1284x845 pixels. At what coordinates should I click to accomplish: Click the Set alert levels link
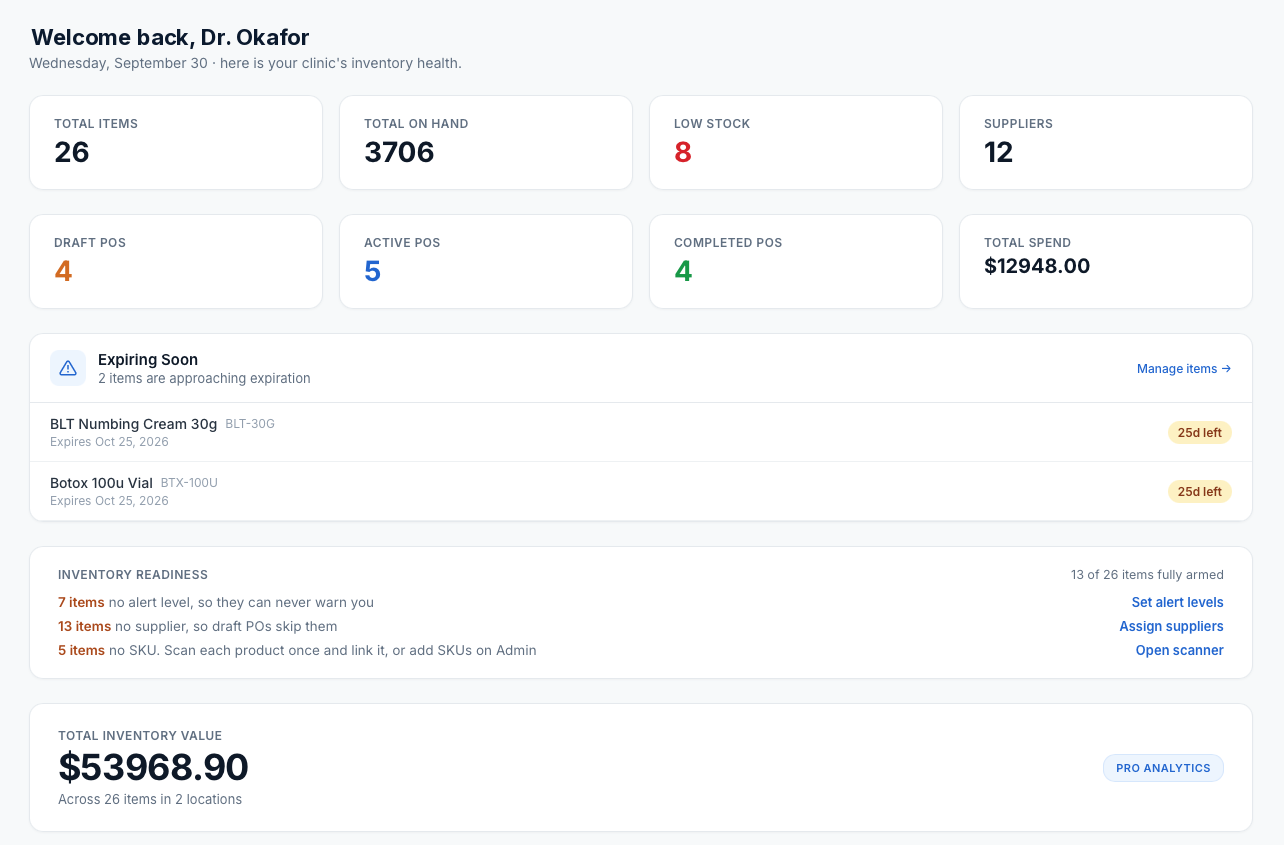point(1177,602)
